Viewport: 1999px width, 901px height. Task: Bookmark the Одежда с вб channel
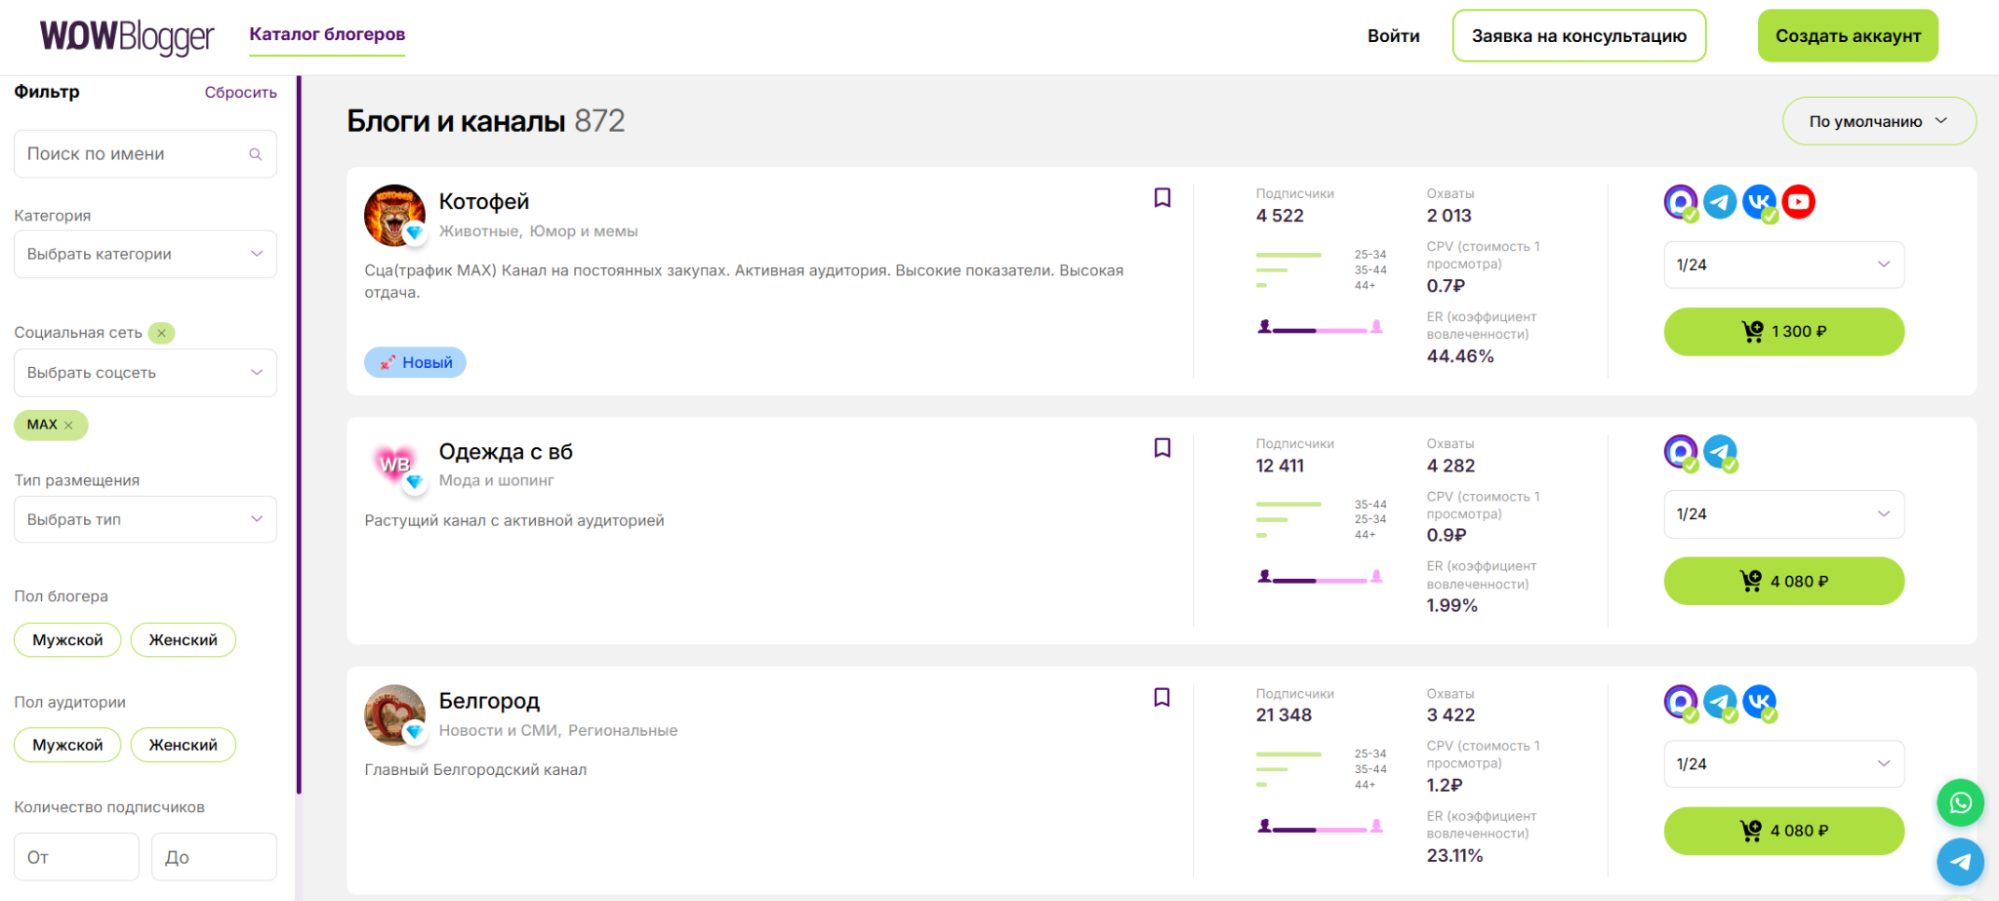[x=1162, y=448]
